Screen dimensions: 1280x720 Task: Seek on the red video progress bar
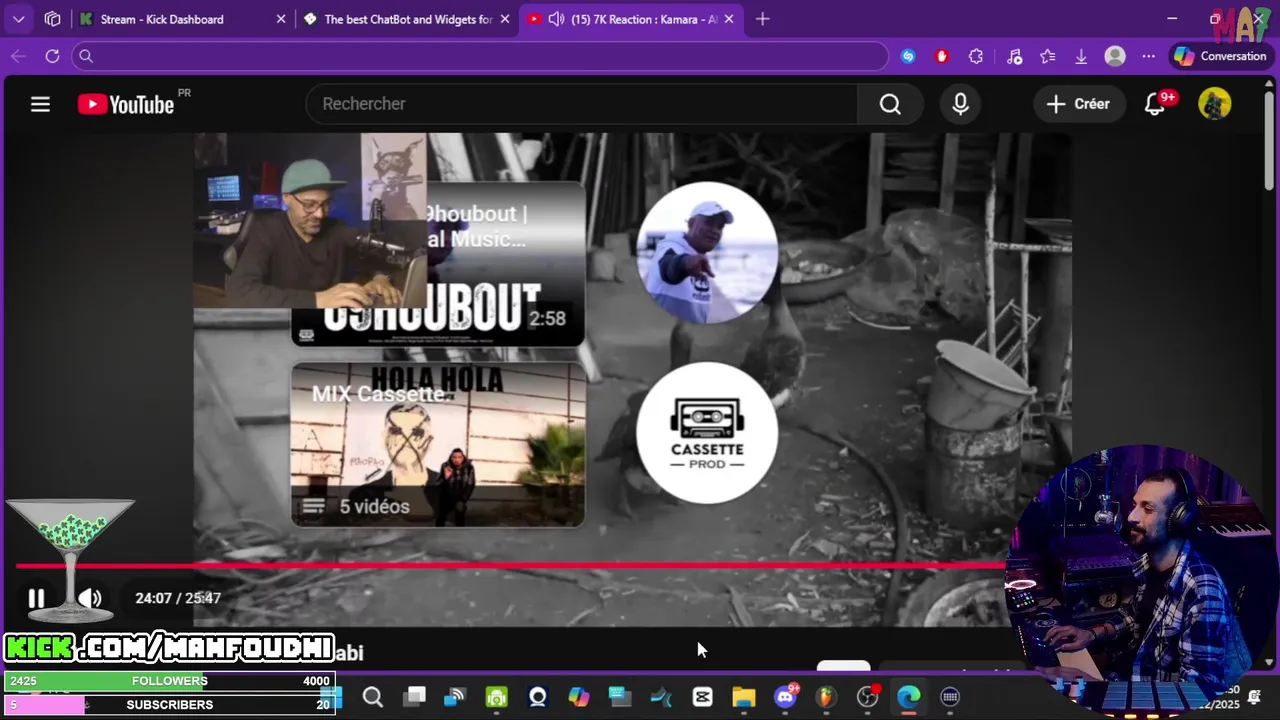pyautogui.click(x=510, y=565)
